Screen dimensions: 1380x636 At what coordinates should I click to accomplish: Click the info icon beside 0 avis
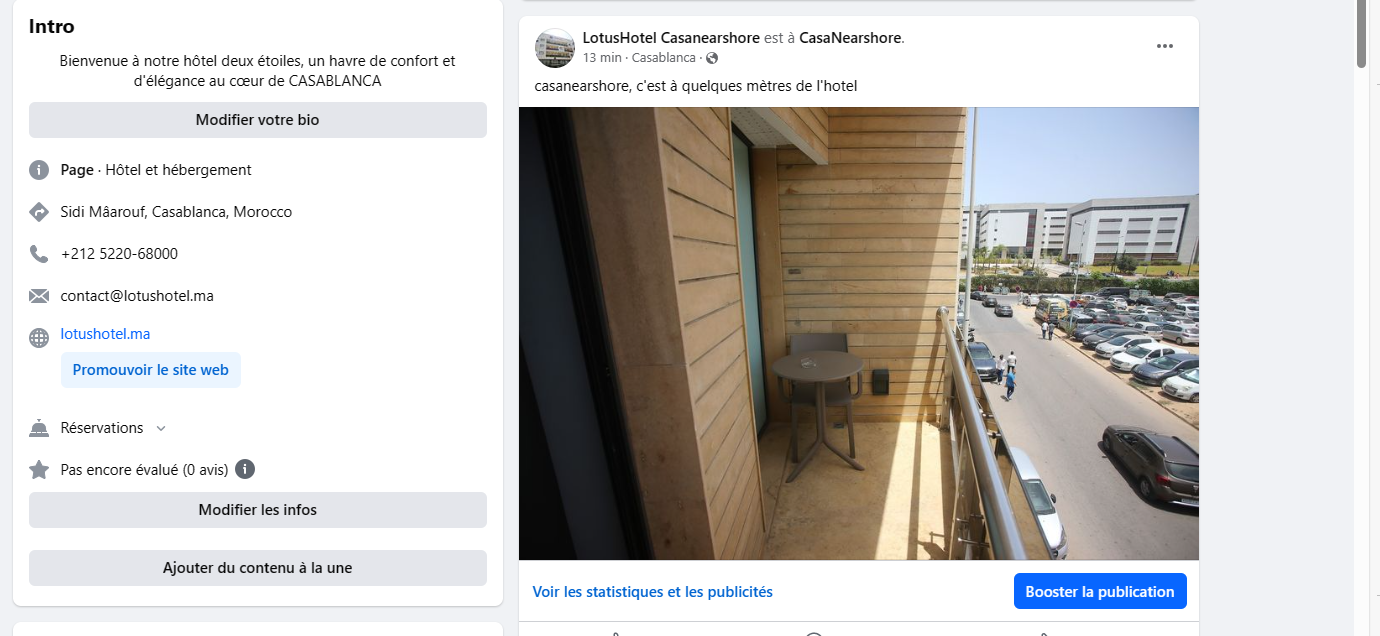pyautogui.click(x=245, y=469)
